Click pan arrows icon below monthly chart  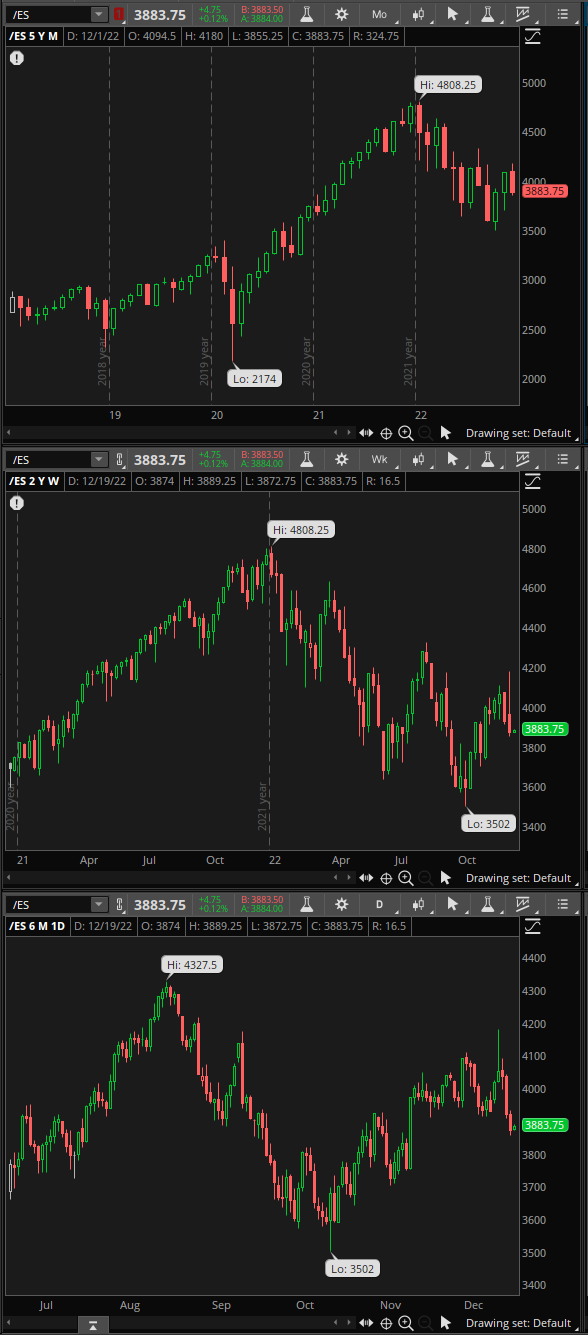[x=366, y=433]
